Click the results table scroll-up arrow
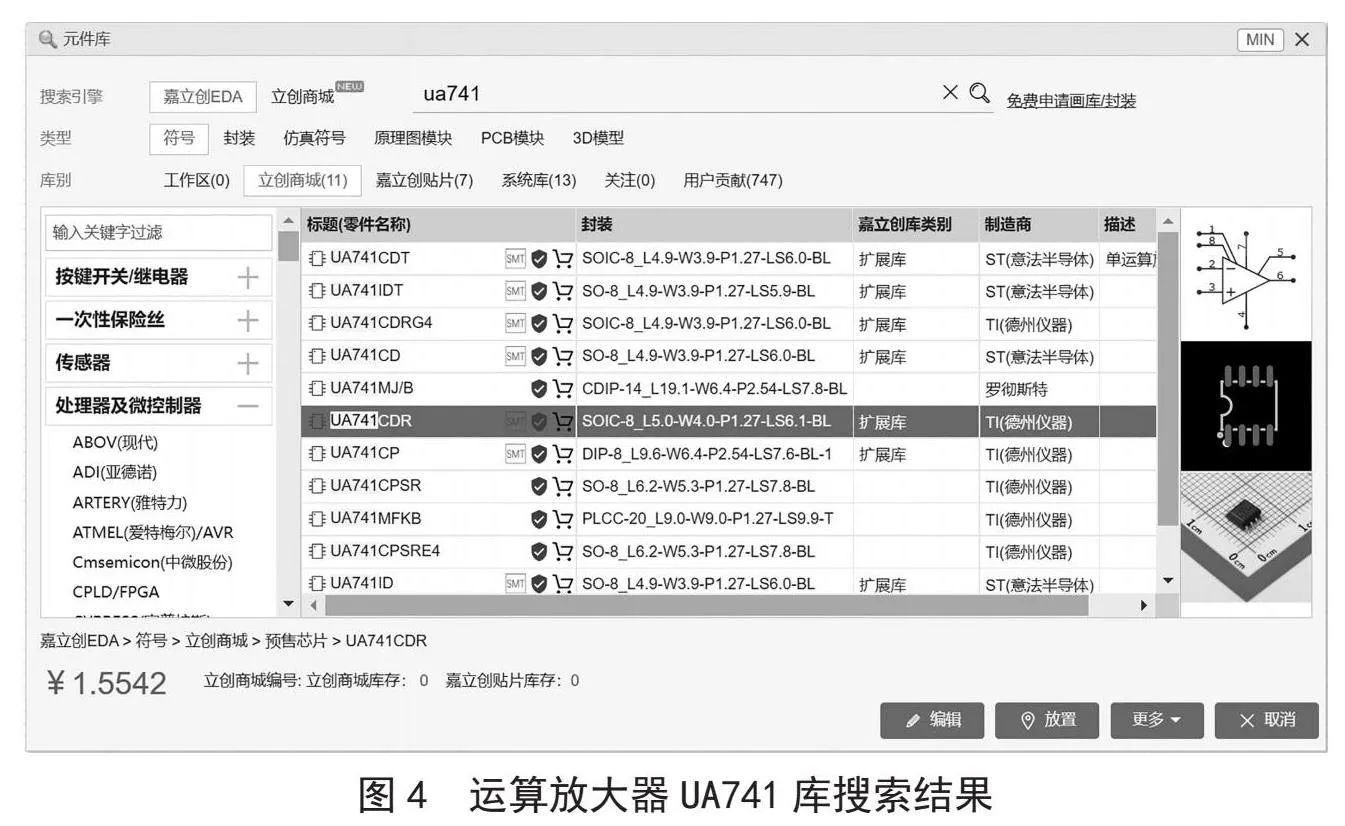 tap(1166, 221)
